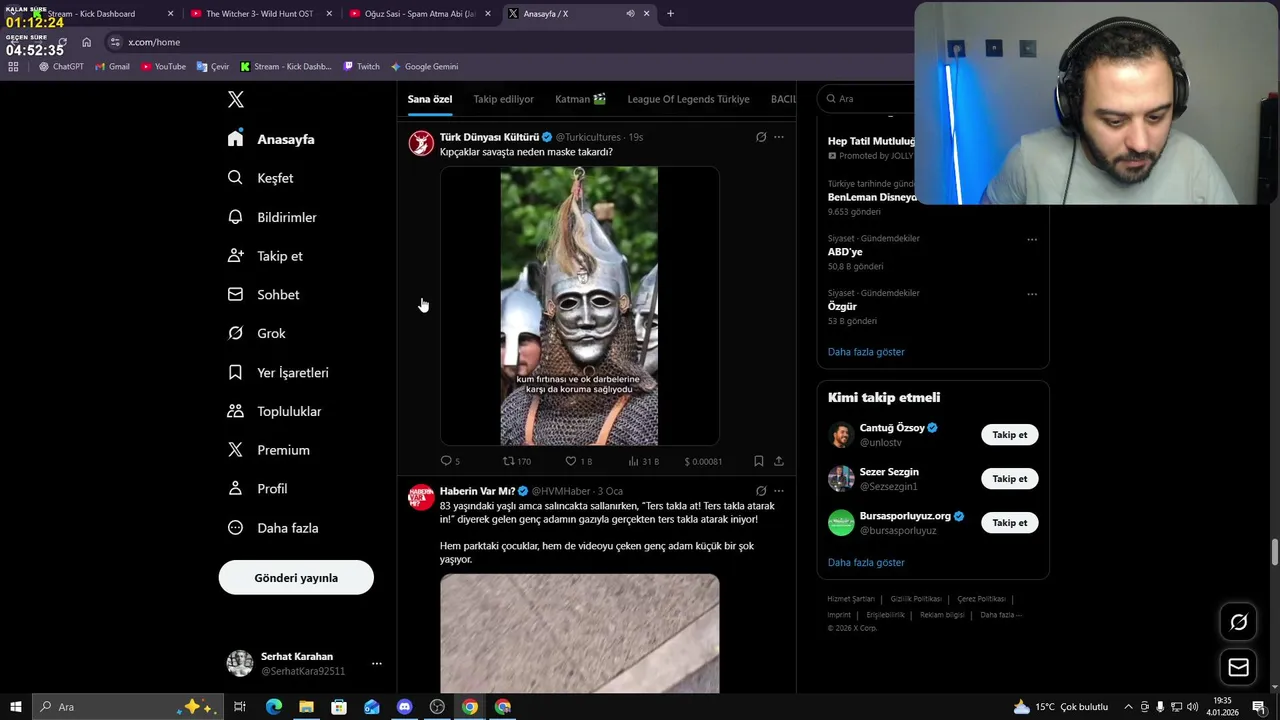The width and height of the screenshot is (1280, 720).
Task: Click the Chrome address bar
Action: tap(510, 42)
